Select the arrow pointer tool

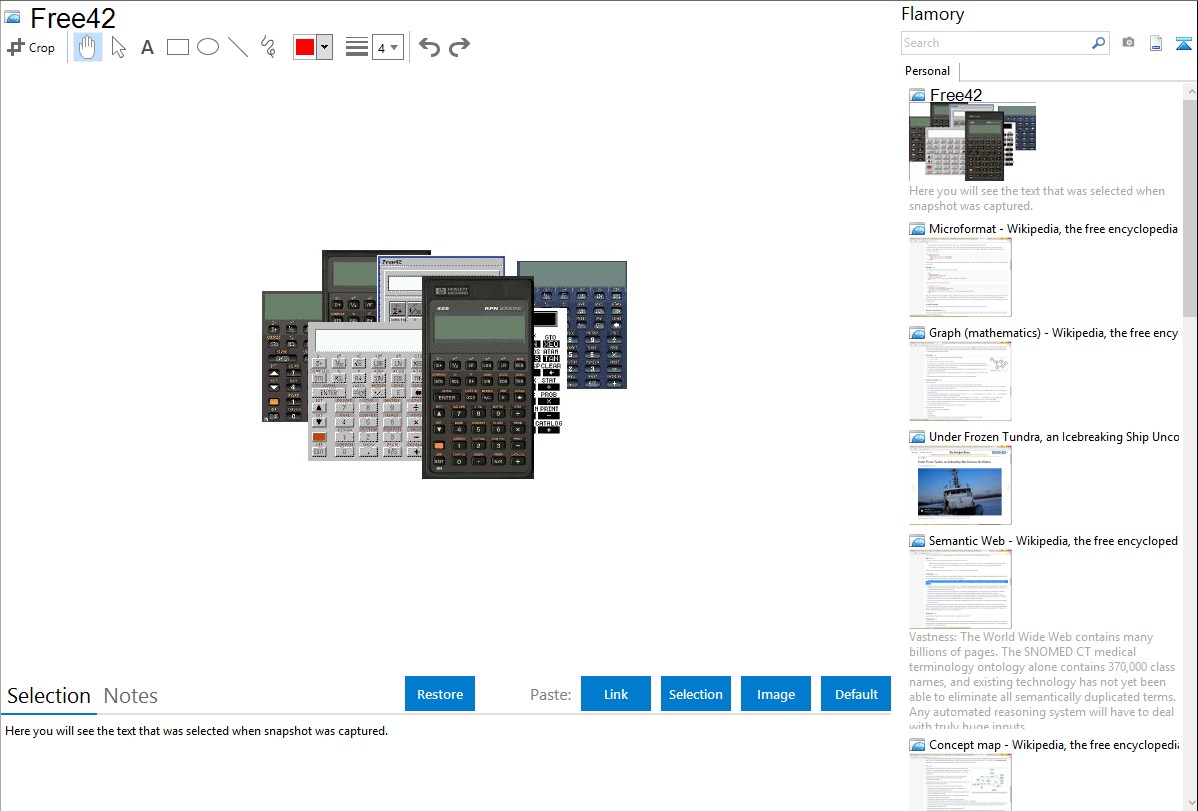pyautogui.click(x=118, y=47)
